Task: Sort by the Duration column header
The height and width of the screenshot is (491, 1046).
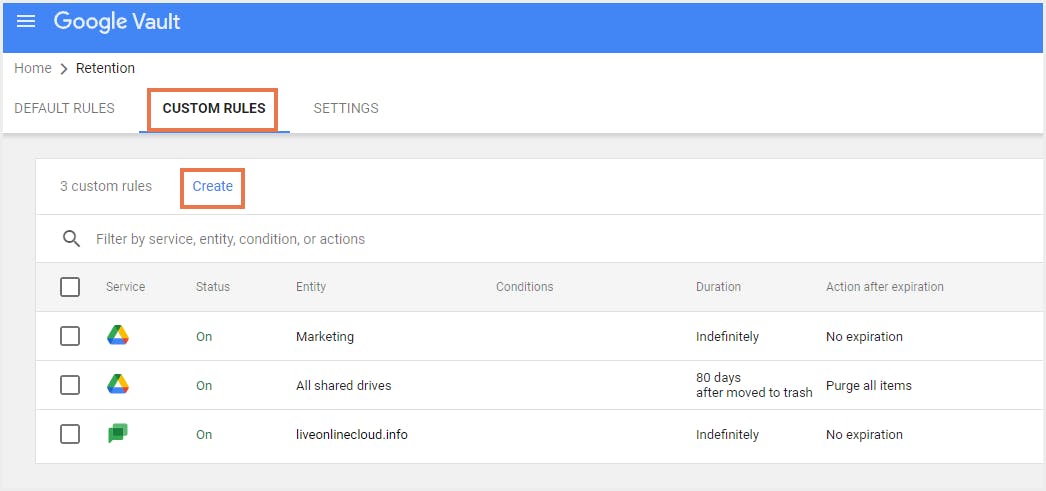Action: click(718, 287)
